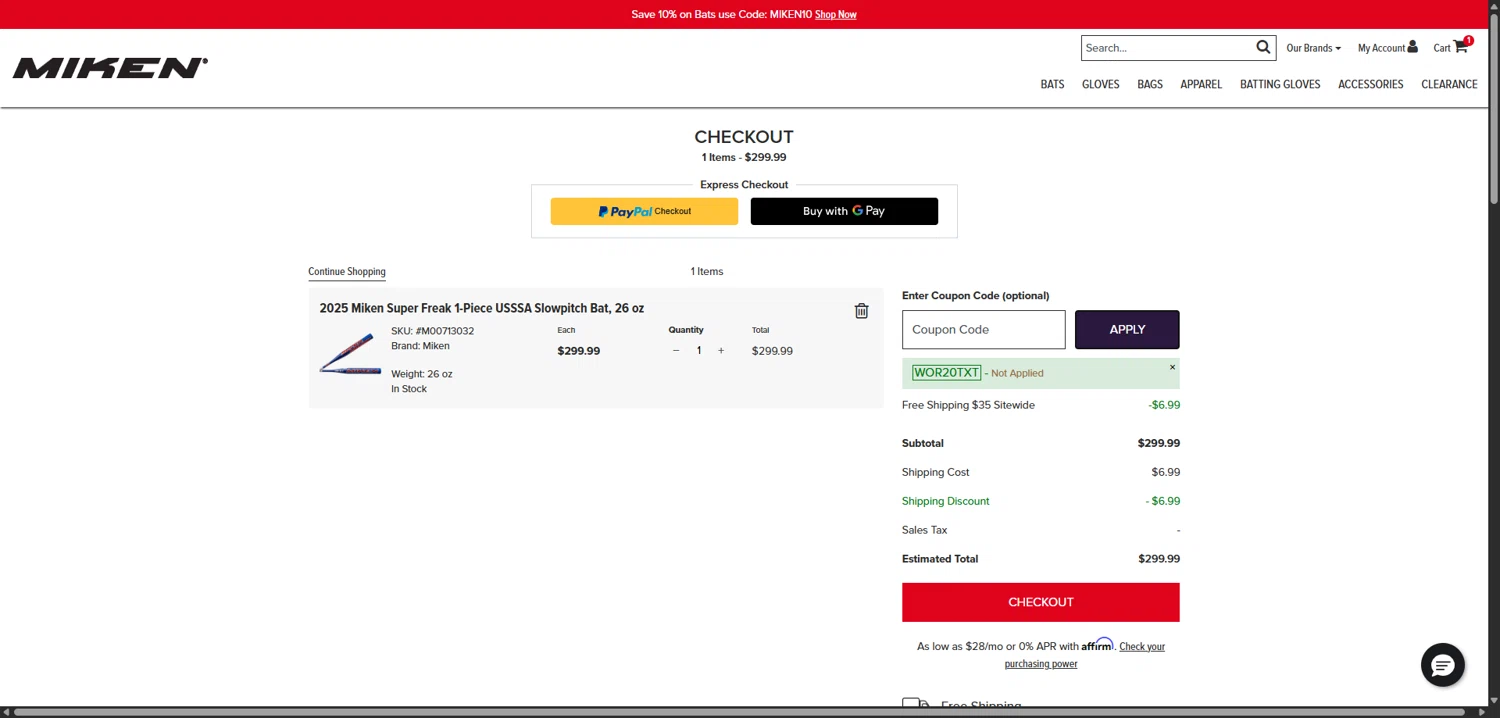Click the Super Freak bat title

click(x=482, y=308)
